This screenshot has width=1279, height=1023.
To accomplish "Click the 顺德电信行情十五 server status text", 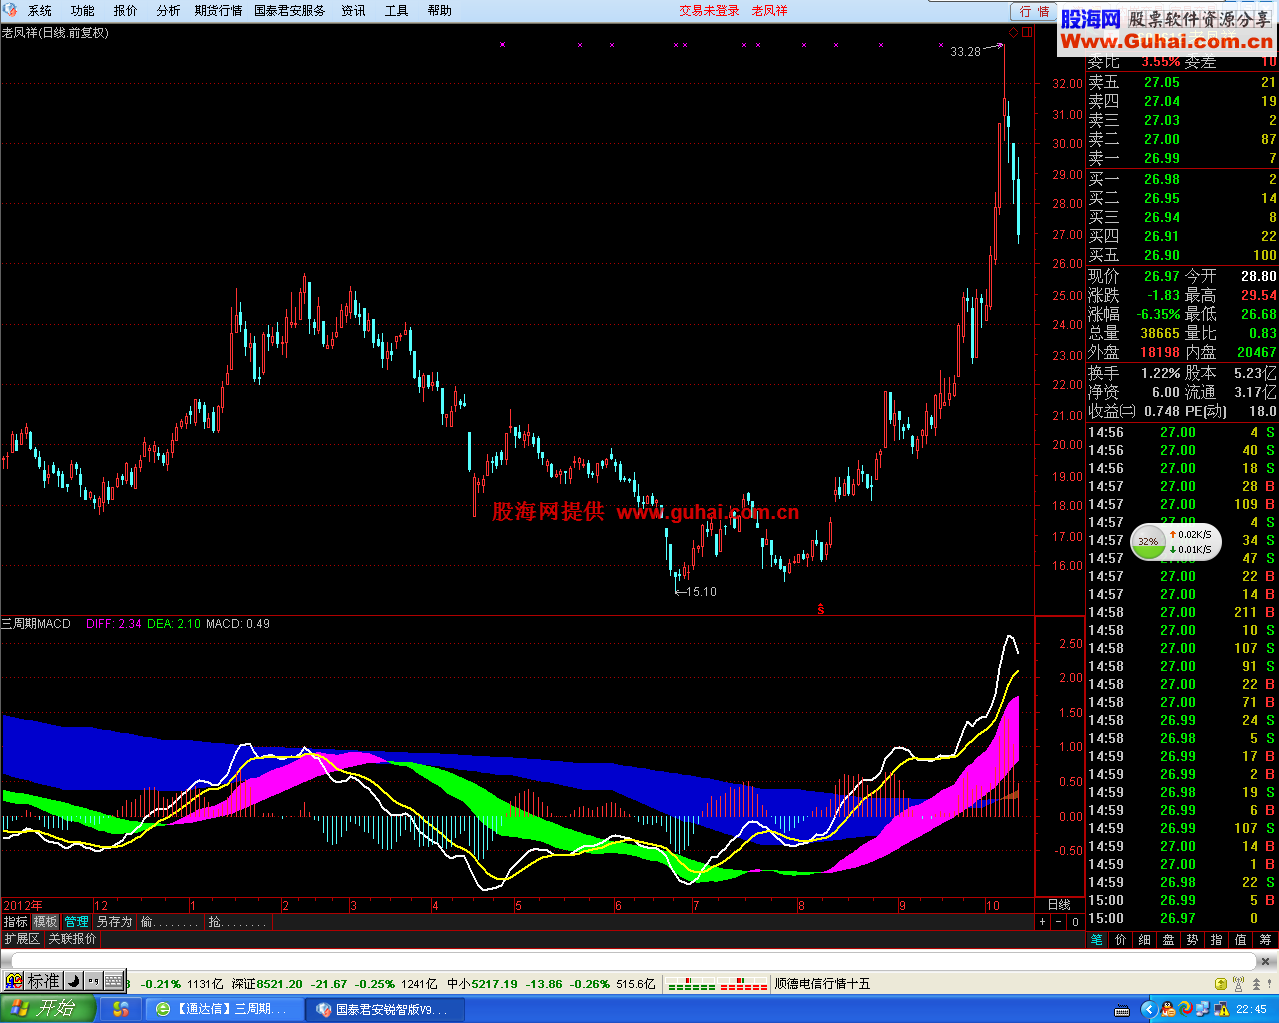I will (822, 983).
